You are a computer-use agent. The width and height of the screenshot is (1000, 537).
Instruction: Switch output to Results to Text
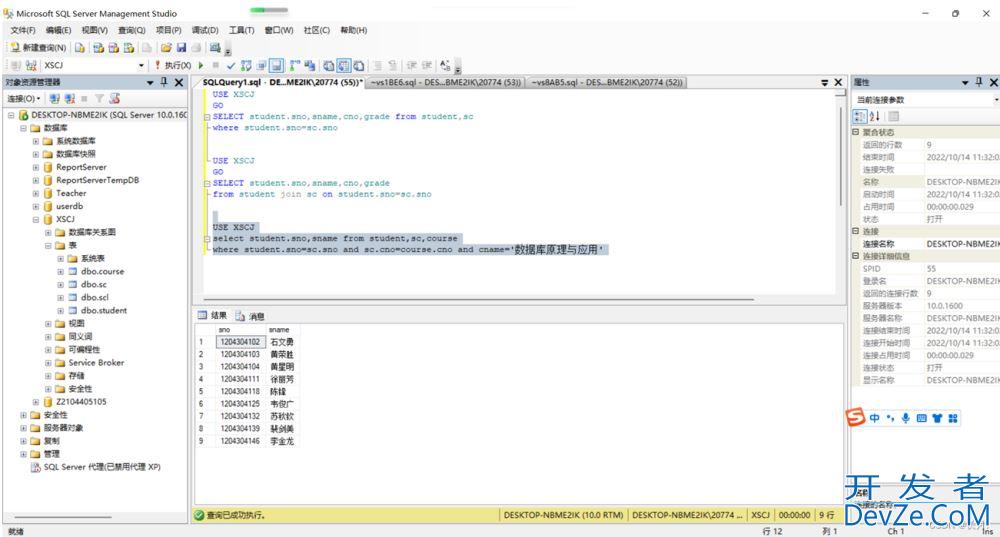tap(328, 66)
